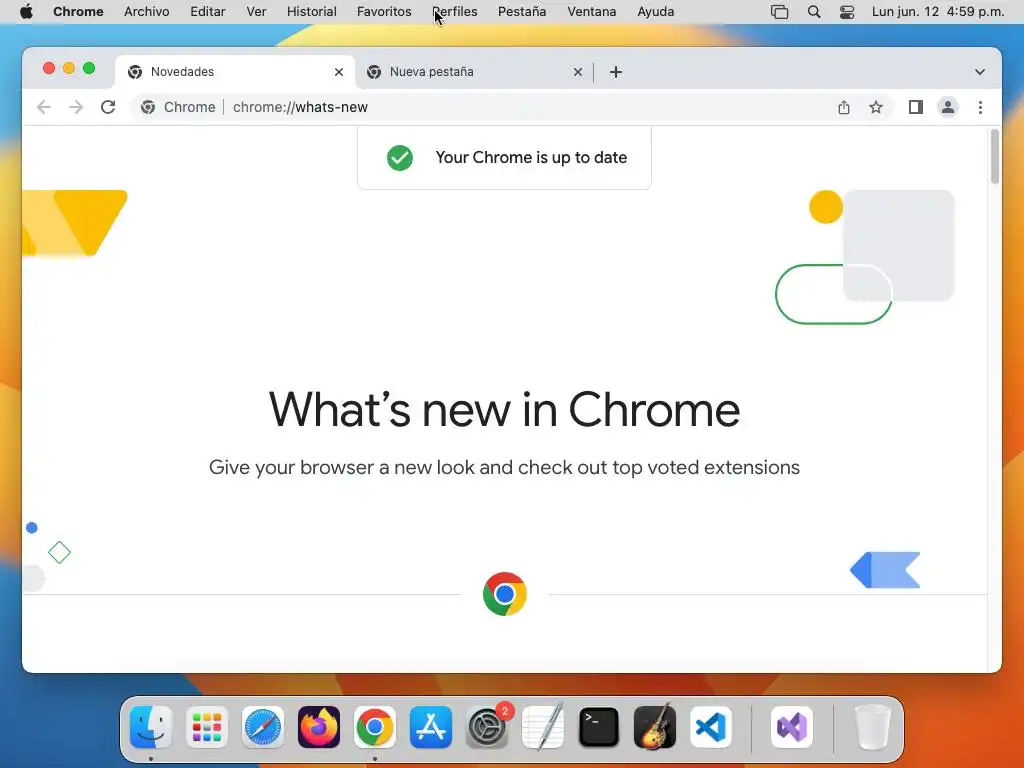Click Chrome icon in the Dock
The image size is (1024, 768).
(375, 727)
